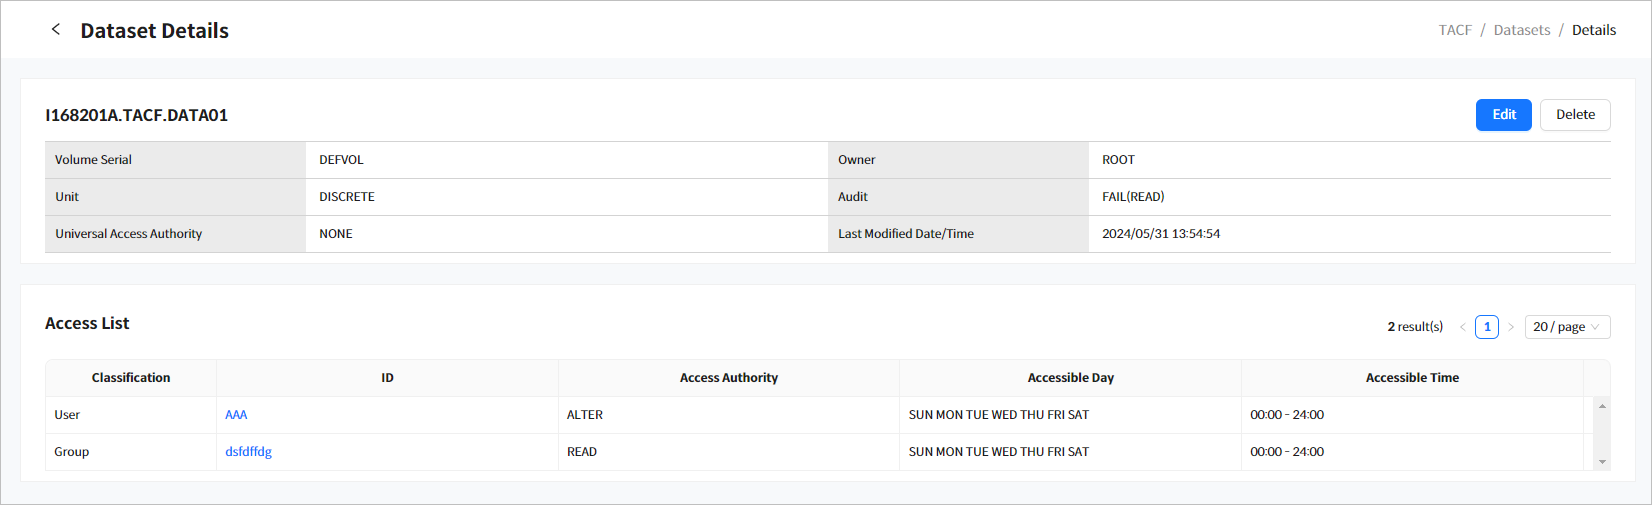Navigate to TACF breadcrumb

1455,30
